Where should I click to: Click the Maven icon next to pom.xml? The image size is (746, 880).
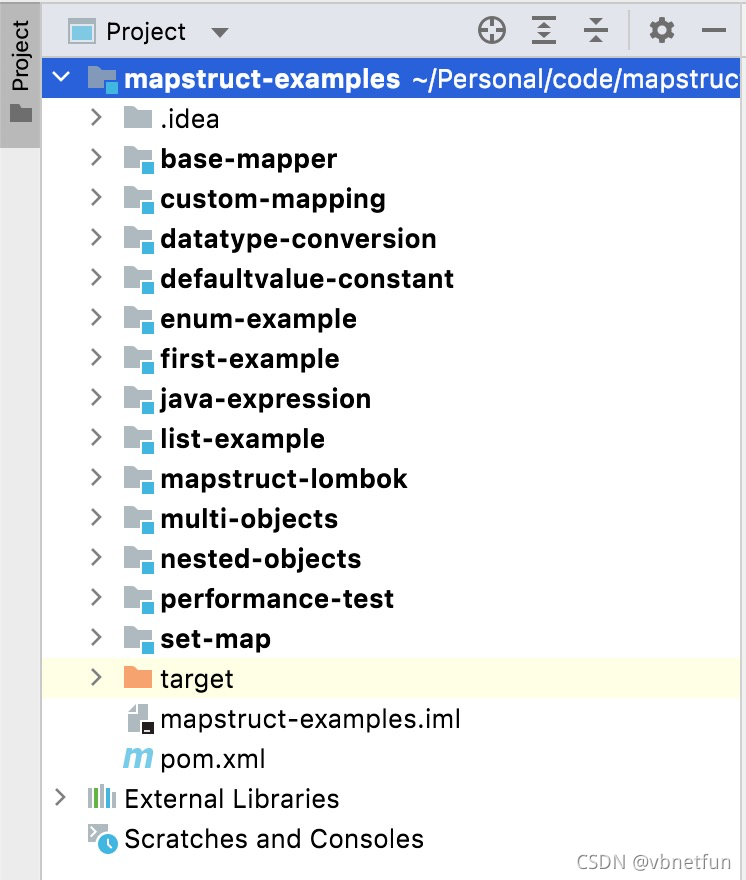138,759
